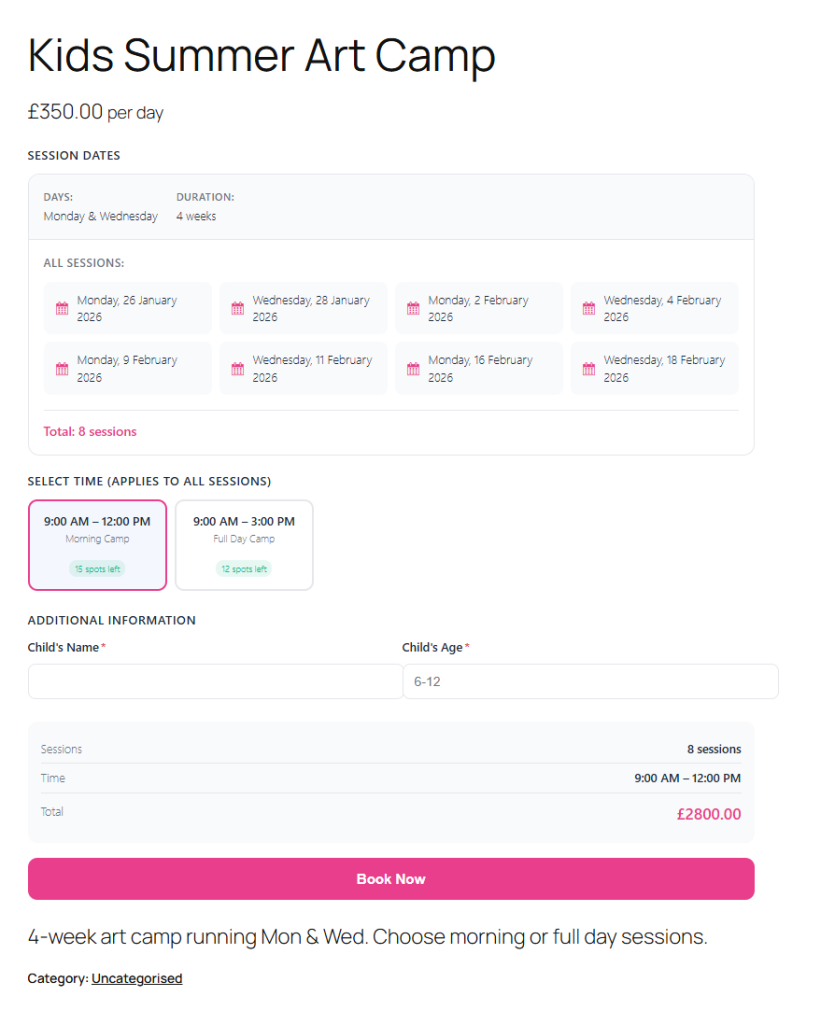Focus the Child's Age input field

point(590,681)
